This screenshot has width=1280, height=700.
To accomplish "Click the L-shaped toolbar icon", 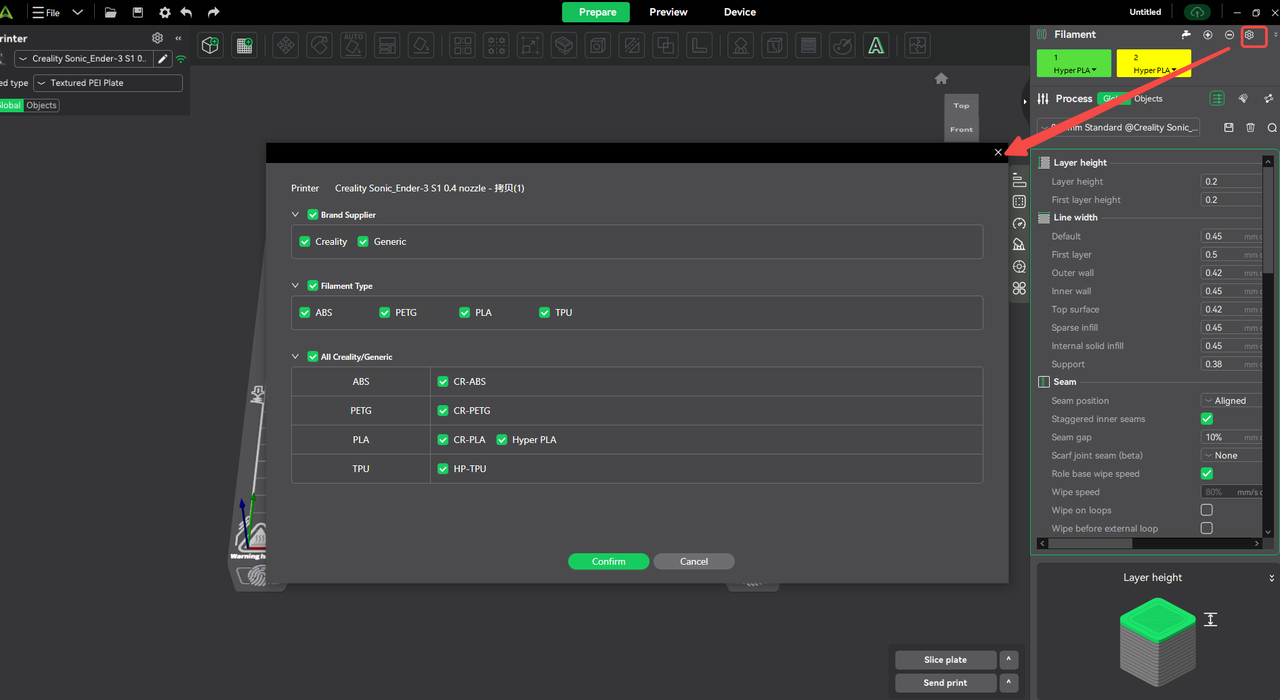I will pyautogui.click(x=700, y=45).
